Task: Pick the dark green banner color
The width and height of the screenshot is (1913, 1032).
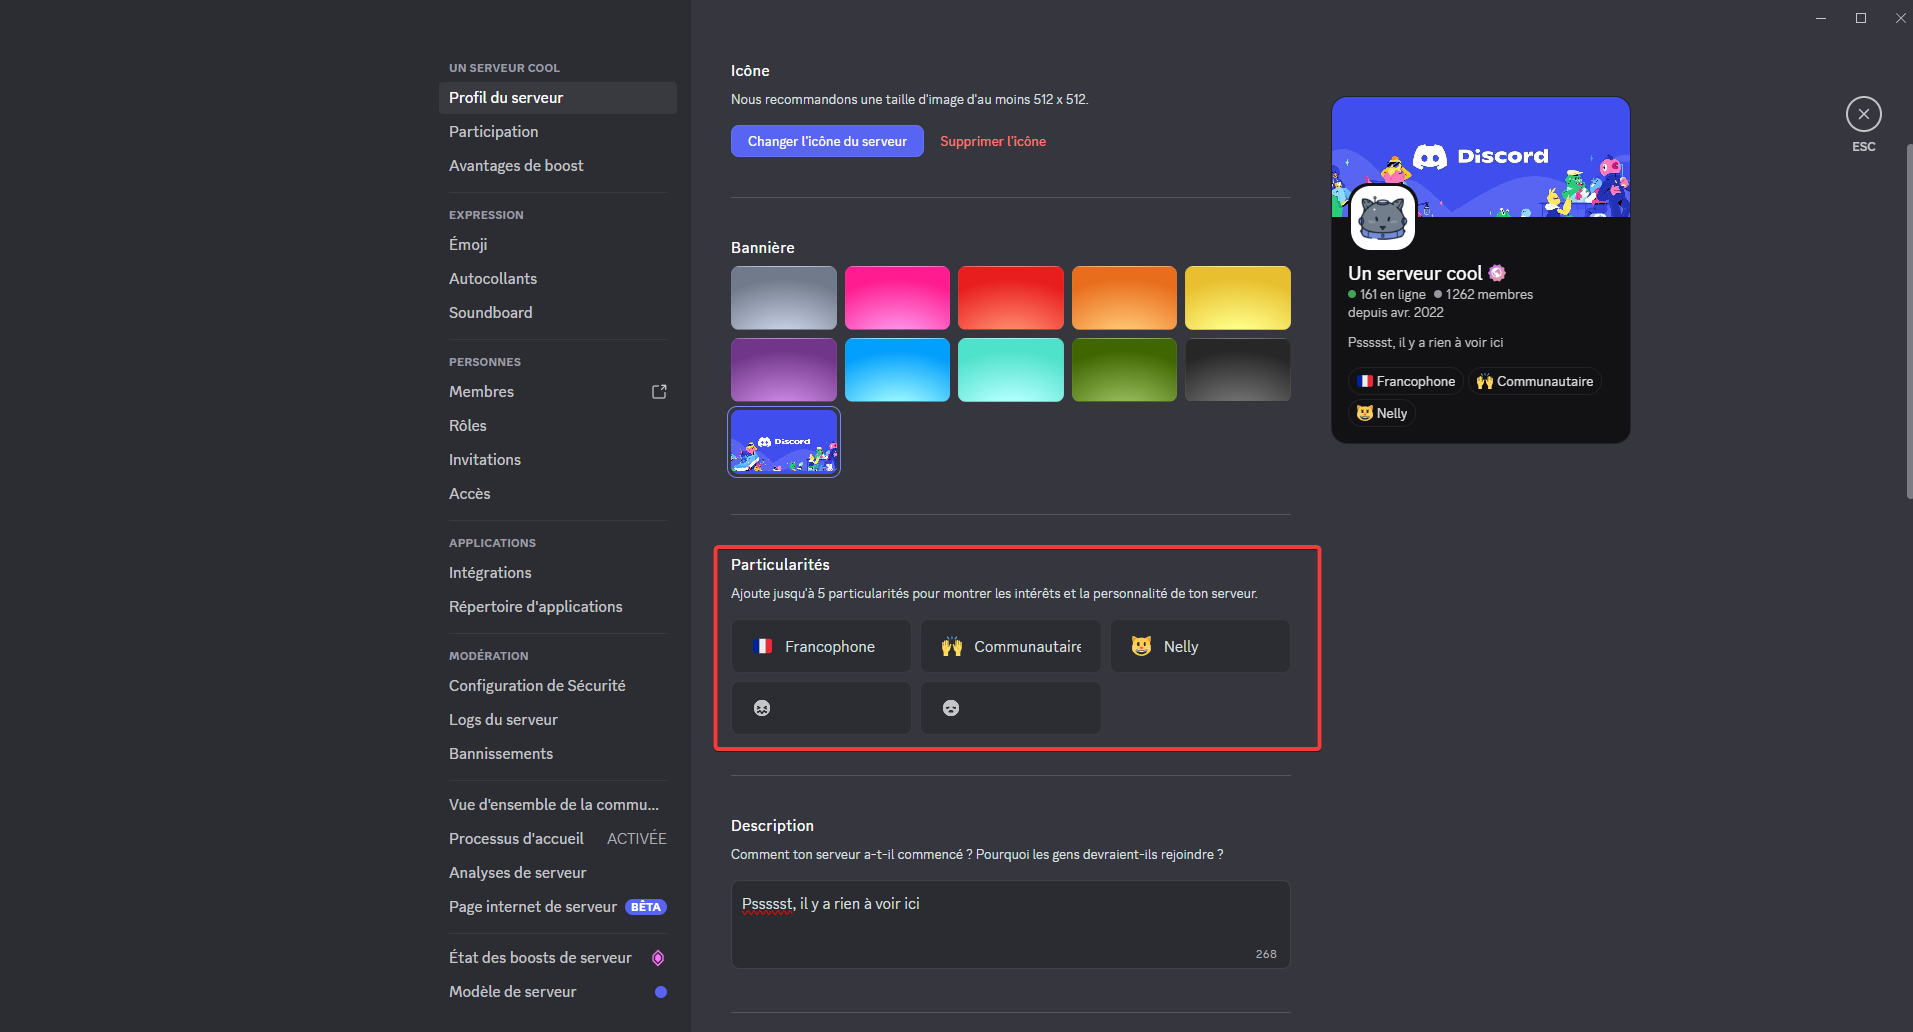Action: (x=1124, y=370)
